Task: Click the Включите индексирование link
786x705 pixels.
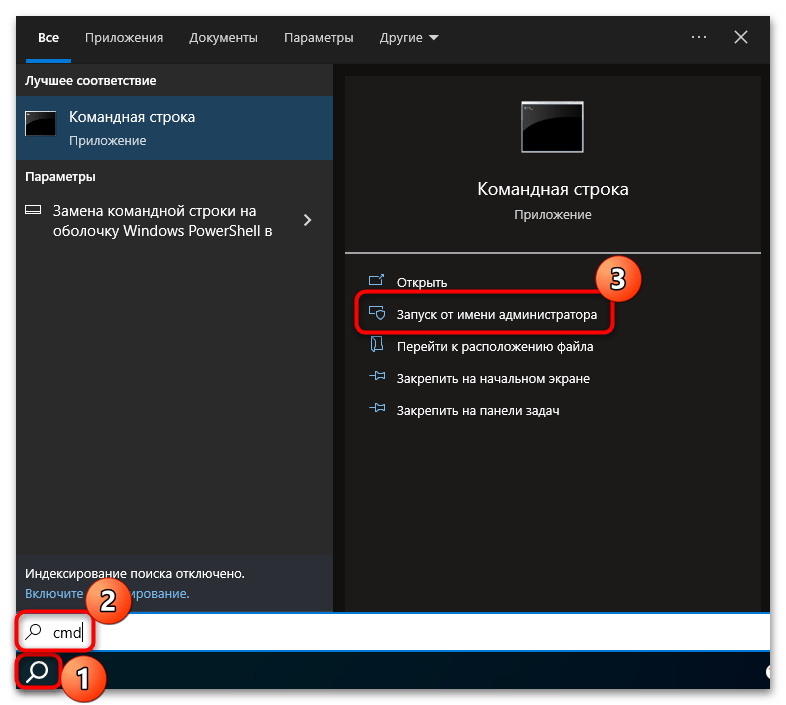Action: pyautogui.click(x=107, y=594)
